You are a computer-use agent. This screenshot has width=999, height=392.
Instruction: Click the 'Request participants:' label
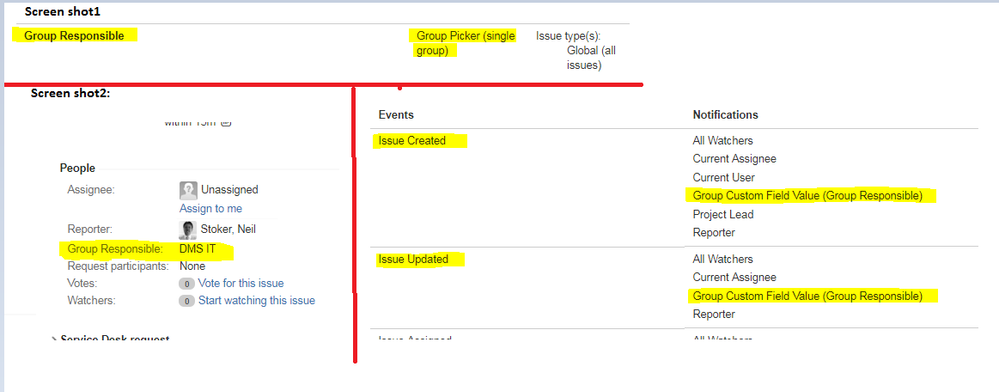pos(118,266)
